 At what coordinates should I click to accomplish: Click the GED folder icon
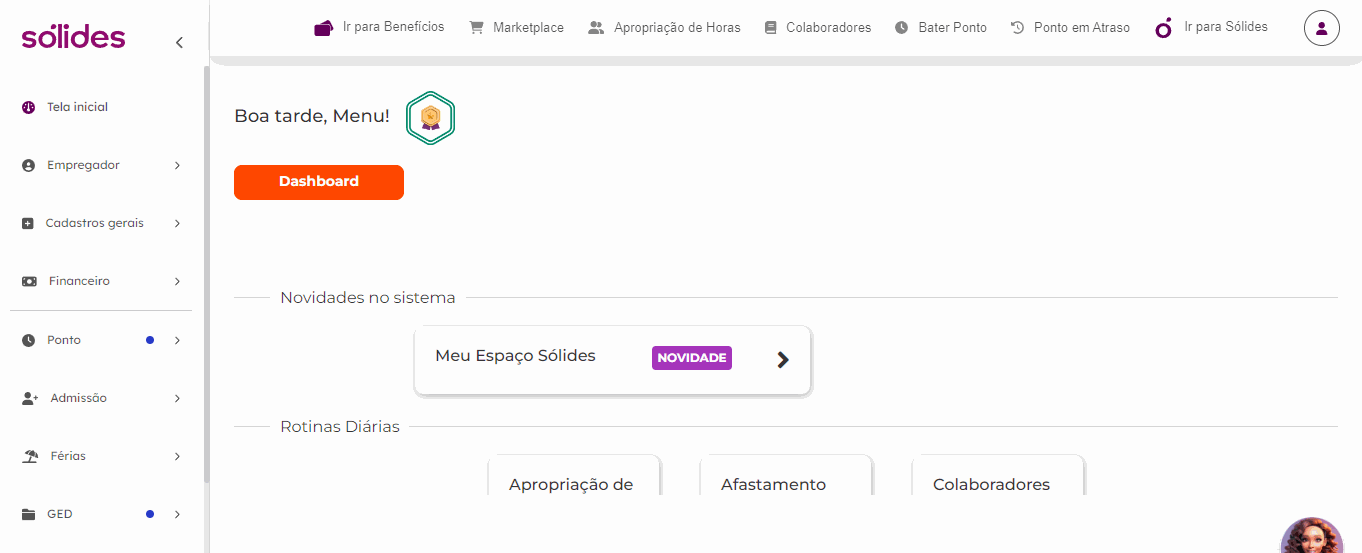coord(29,514)
